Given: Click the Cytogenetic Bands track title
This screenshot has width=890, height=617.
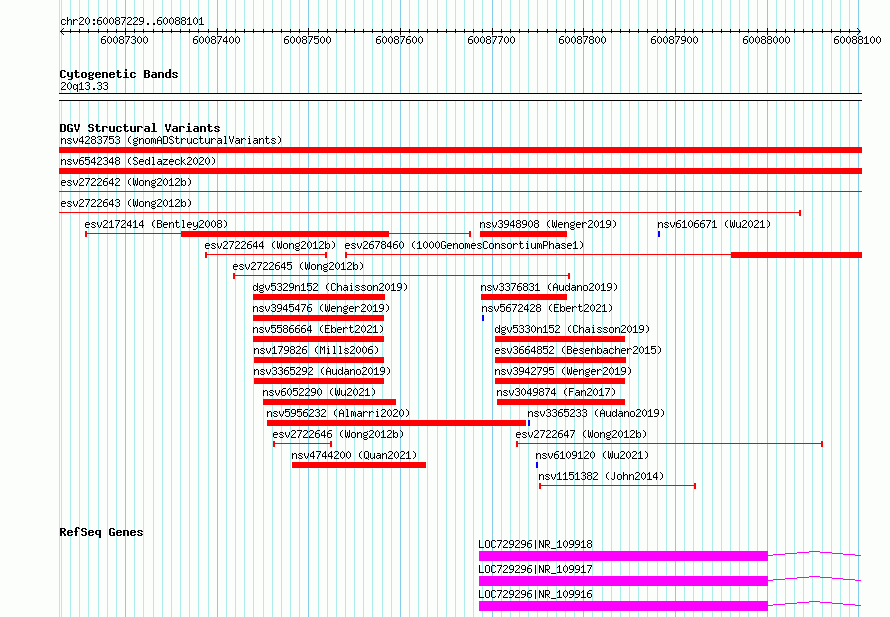Looking at the screenshot, I should [119, 74].
